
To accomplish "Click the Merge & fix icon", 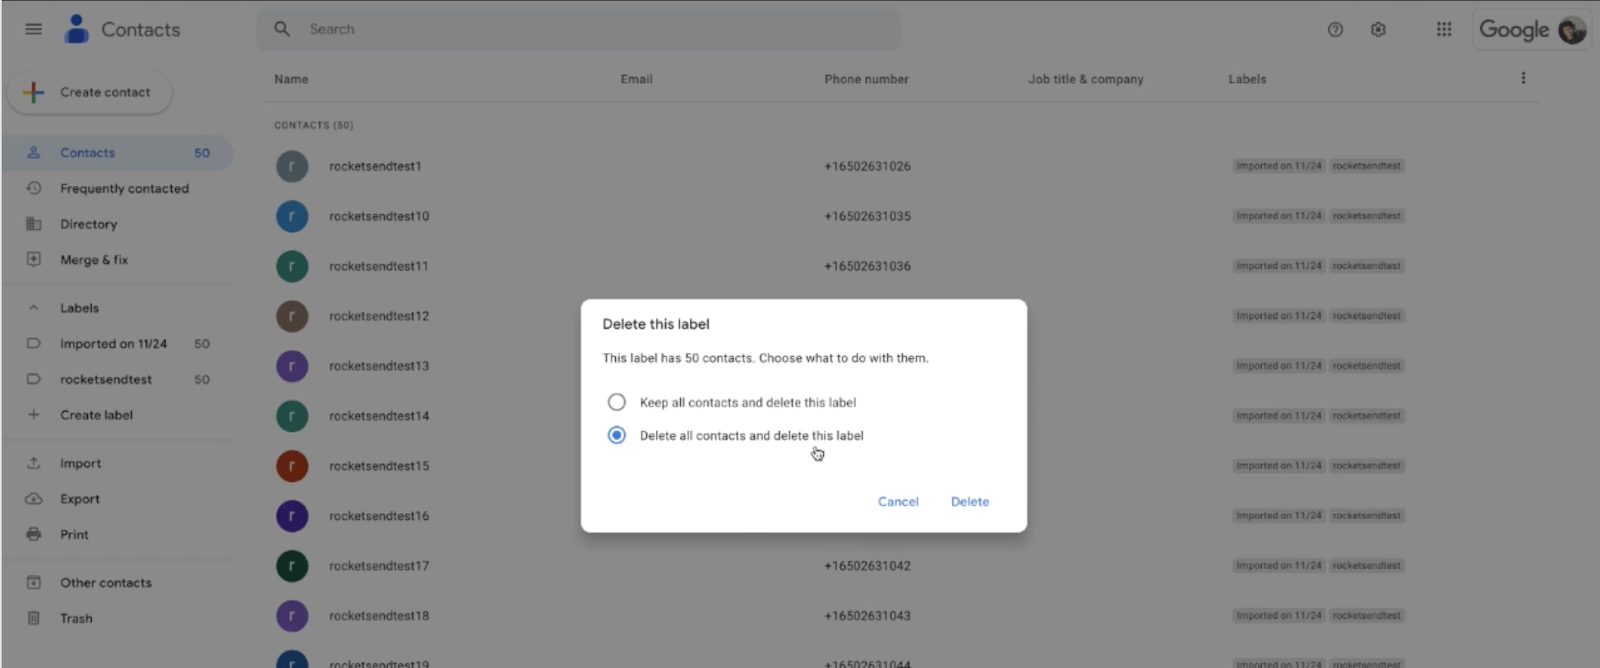I will point(34,259).
